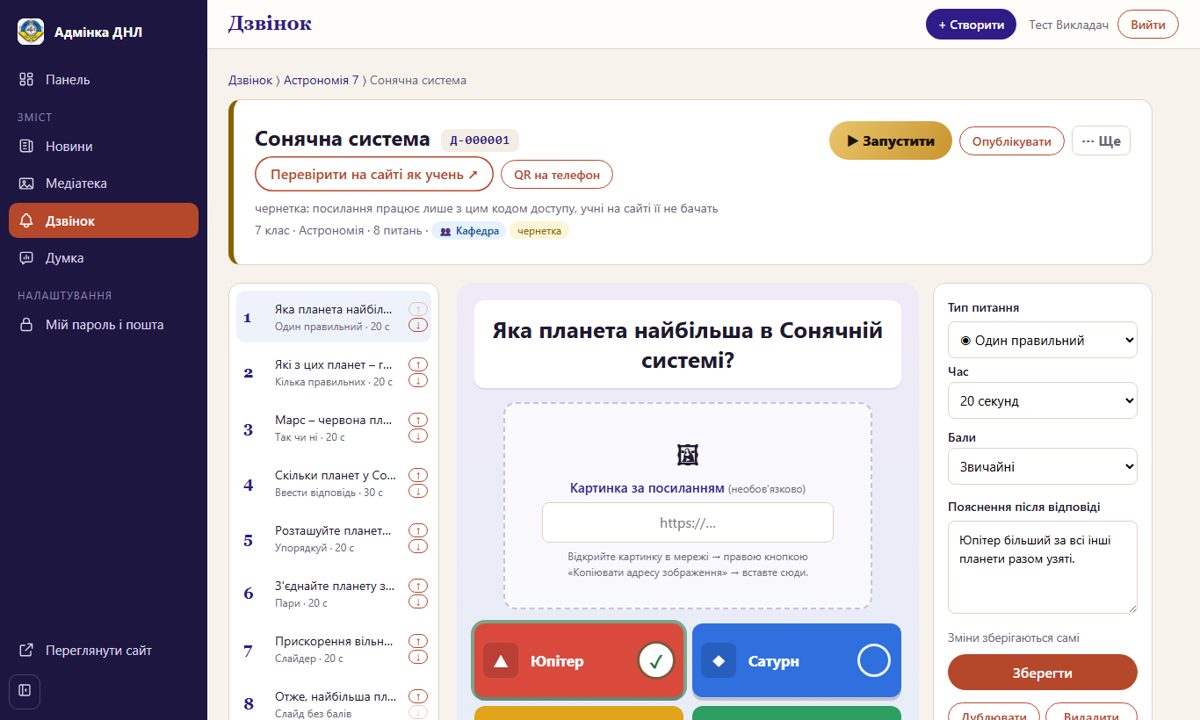Viewport: 1200px width, 720px height.
Task: Click the Кафедра tag
Action: [469, 231]
